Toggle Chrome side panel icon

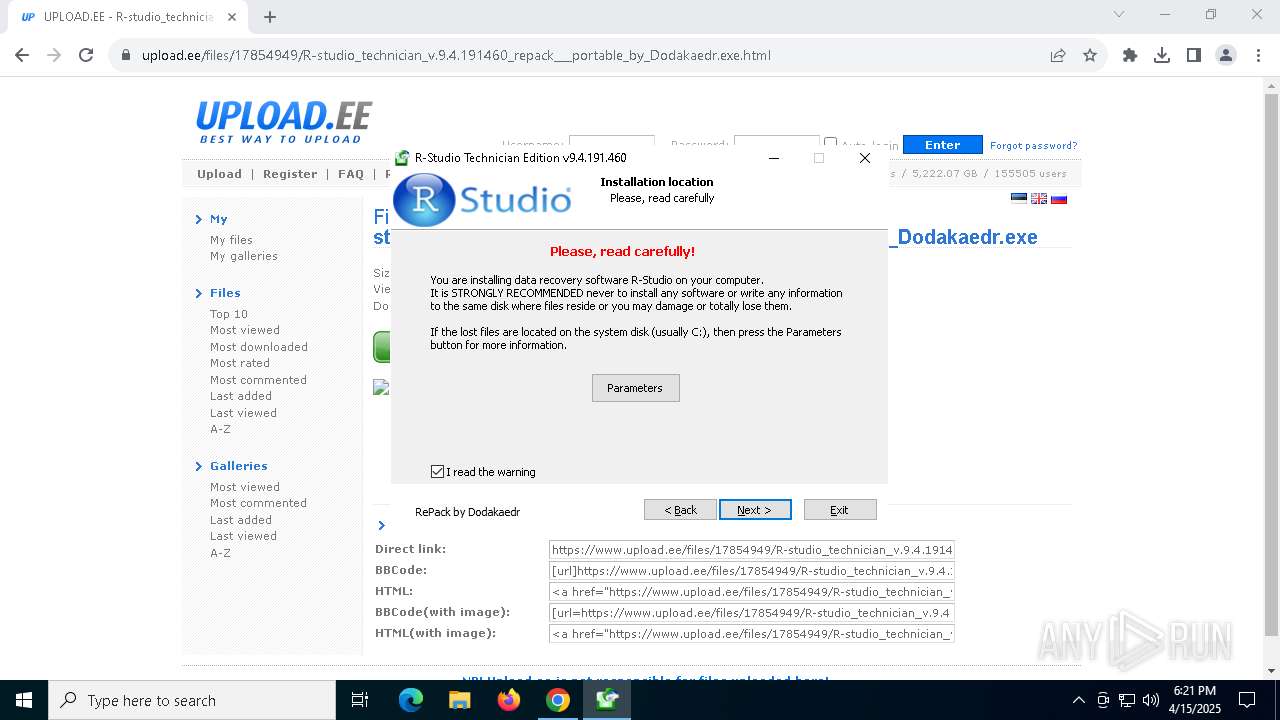1194,55
